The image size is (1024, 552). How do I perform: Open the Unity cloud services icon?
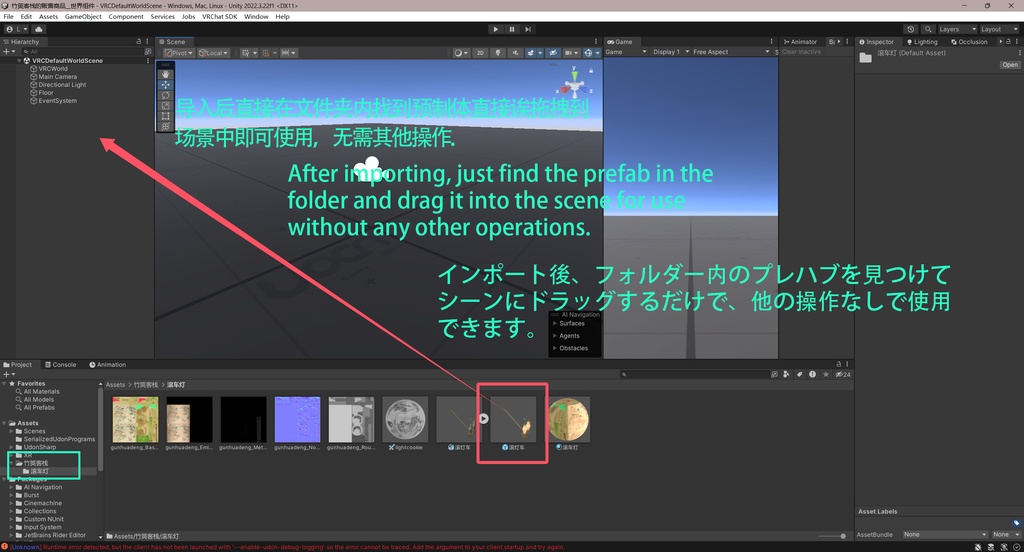tap(39, 29)
